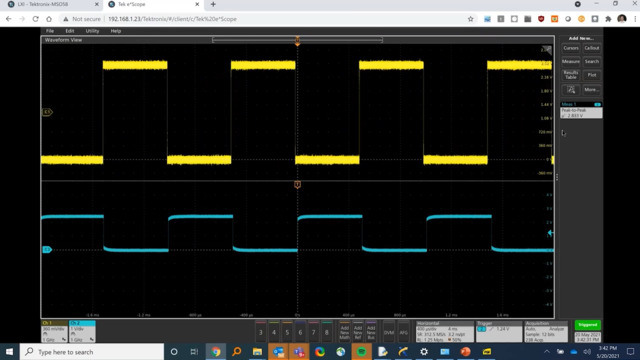This screenshot has height=360, width=640.
Task: Turn on channel 8
Action: click(x=327, y=332)
